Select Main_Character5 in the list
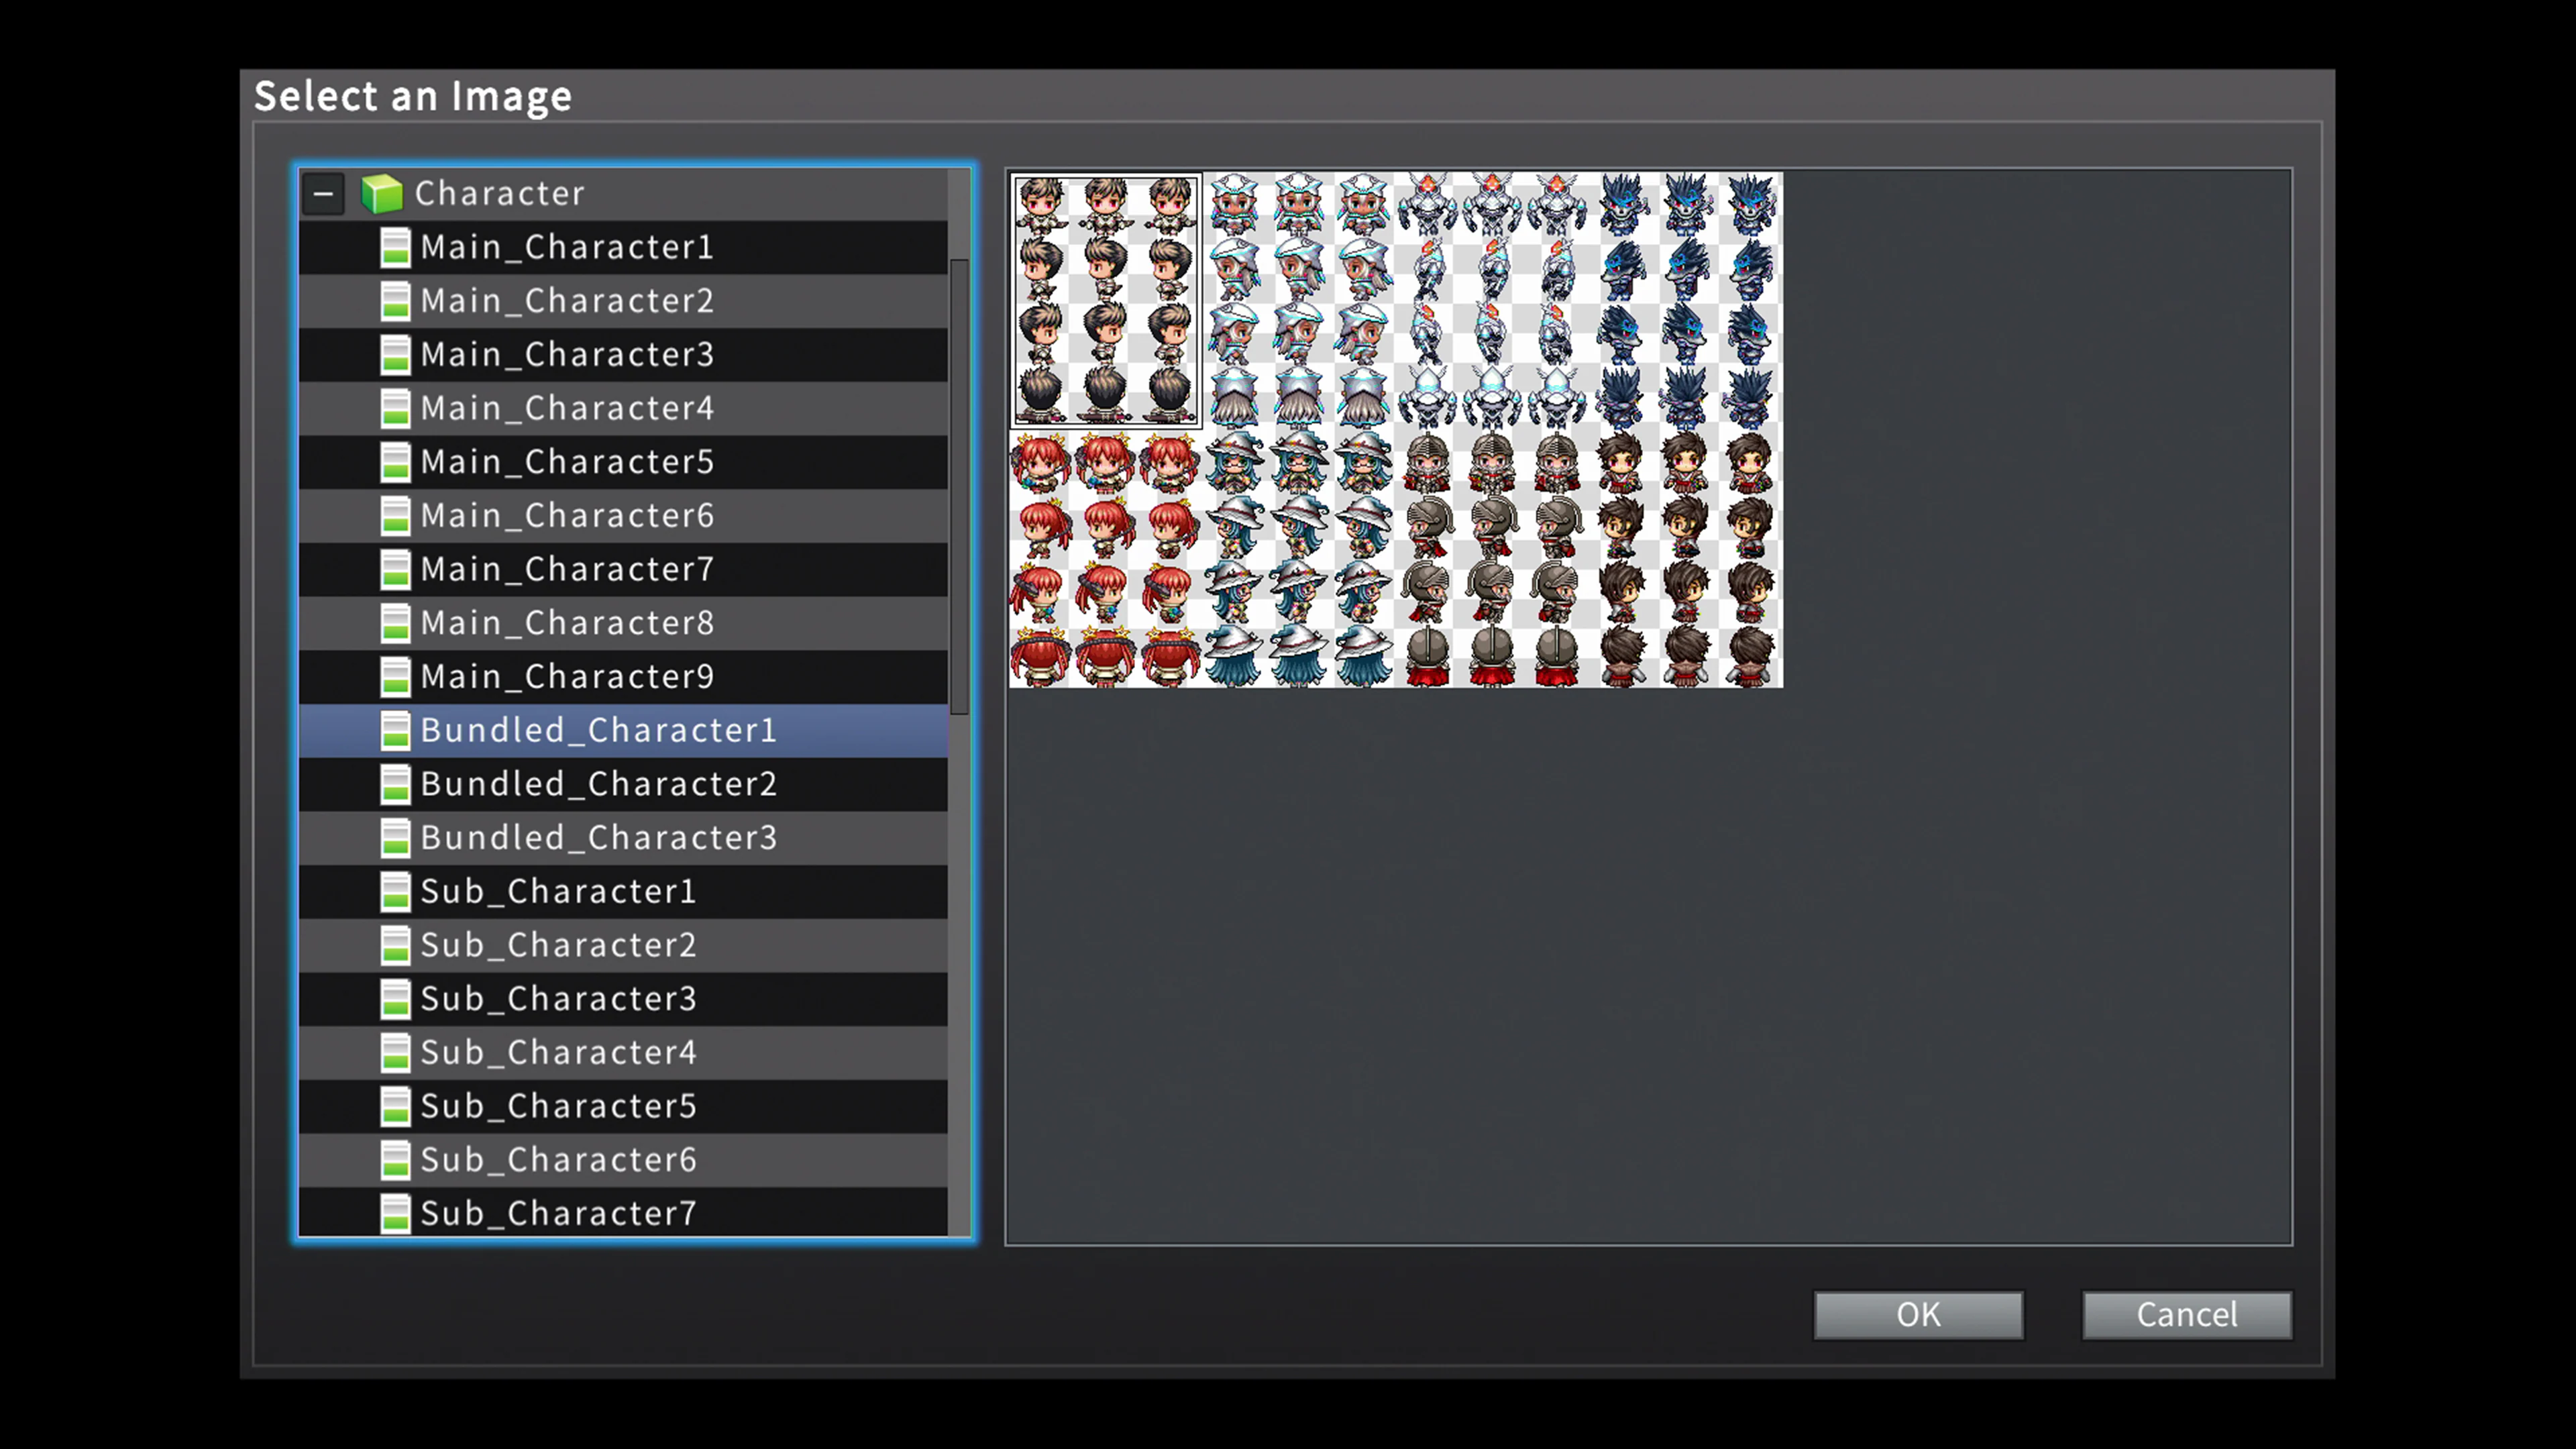The width and height of the screenshot is (2576, 1449). [x=567, y=461]
